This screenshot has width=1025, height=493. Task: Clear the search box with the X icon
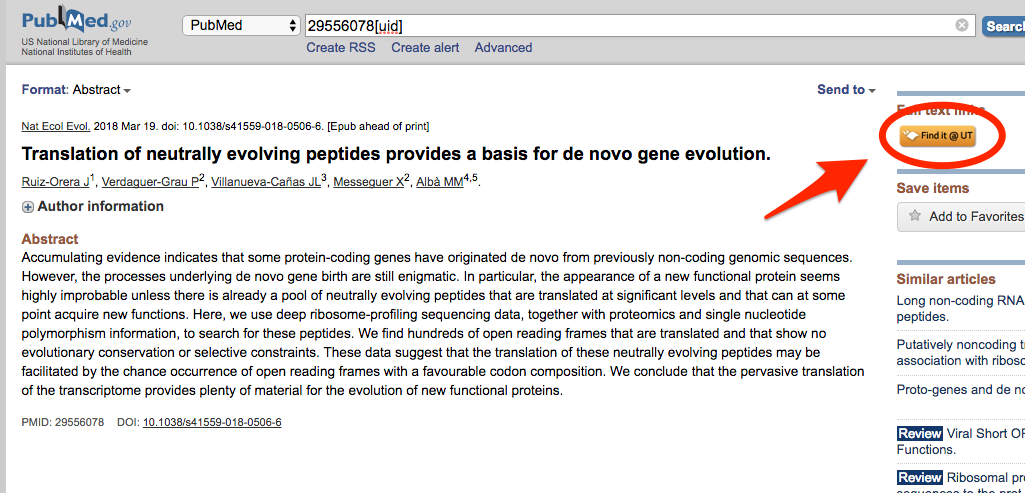tap(962, 26)
